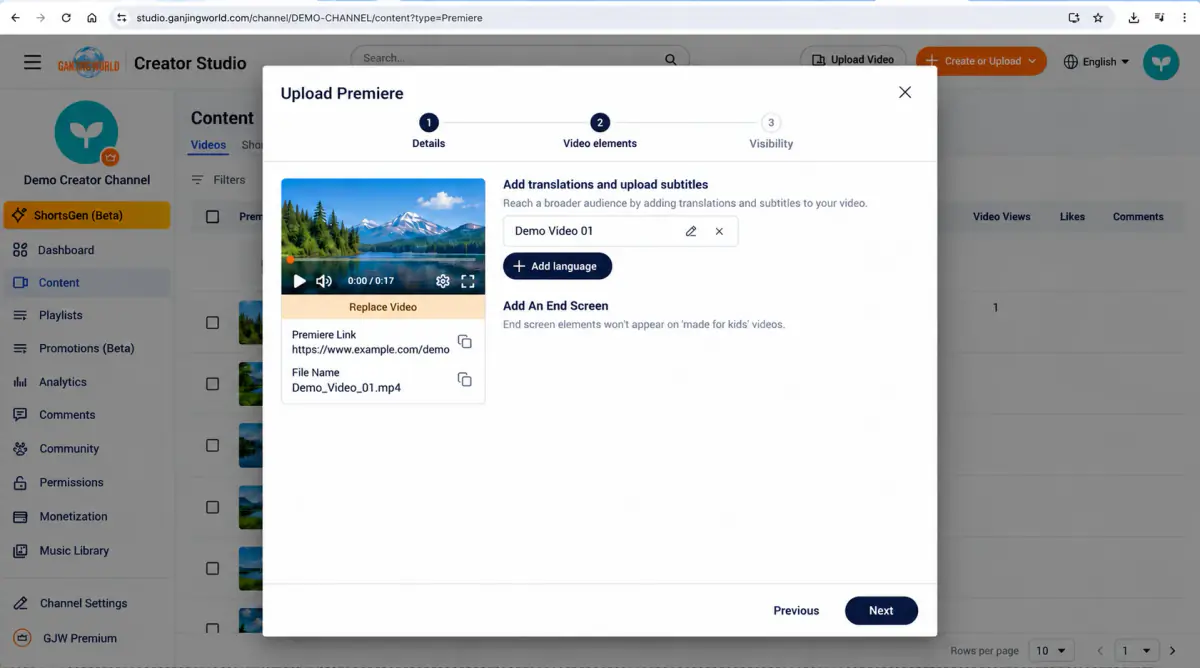Click the Likes column header
The width and height of the screenshot is (1200, 668).
[1072, 216]
